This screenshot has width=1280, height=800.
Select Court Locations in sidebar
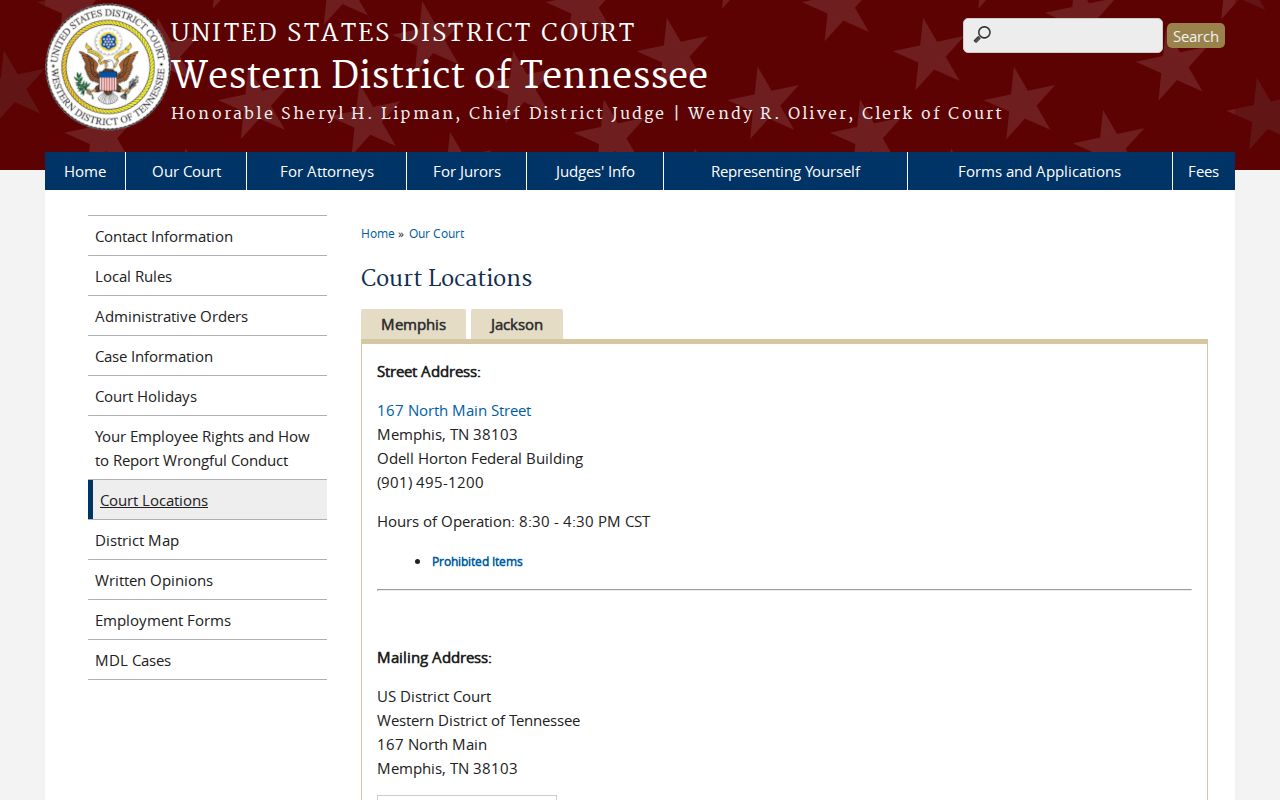pyautogui.click(x=207, y=500)
